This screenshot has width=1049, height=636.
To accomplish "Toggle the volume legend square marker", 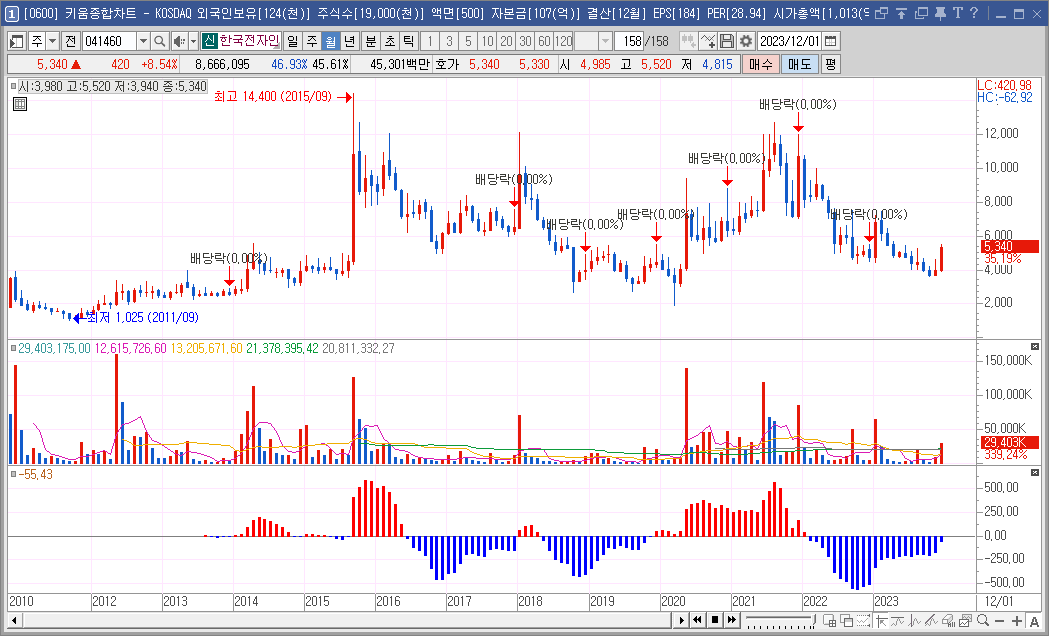I will [x=13, y=348].
